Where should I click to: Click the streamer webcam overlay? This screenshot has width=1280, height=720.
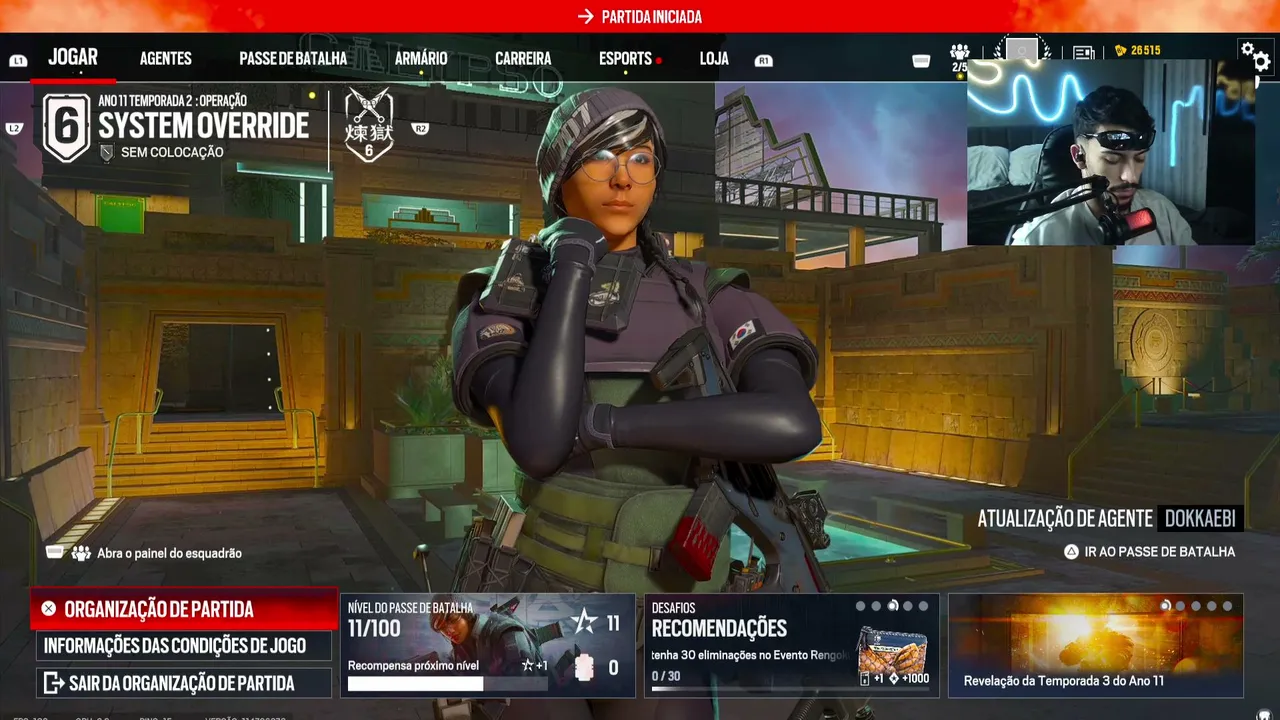pos(1111,153)
